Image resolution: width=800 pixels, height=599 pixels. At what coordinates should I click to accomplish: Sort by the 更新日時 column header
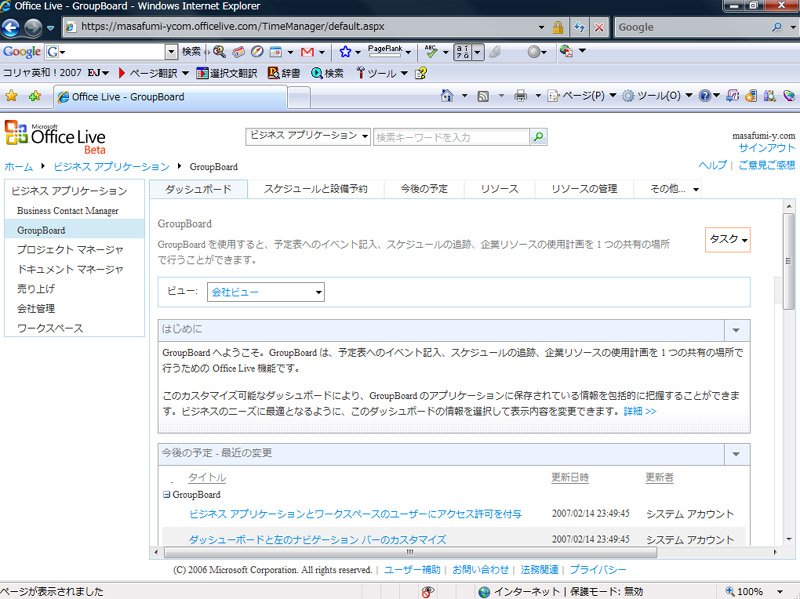(570, 477)
